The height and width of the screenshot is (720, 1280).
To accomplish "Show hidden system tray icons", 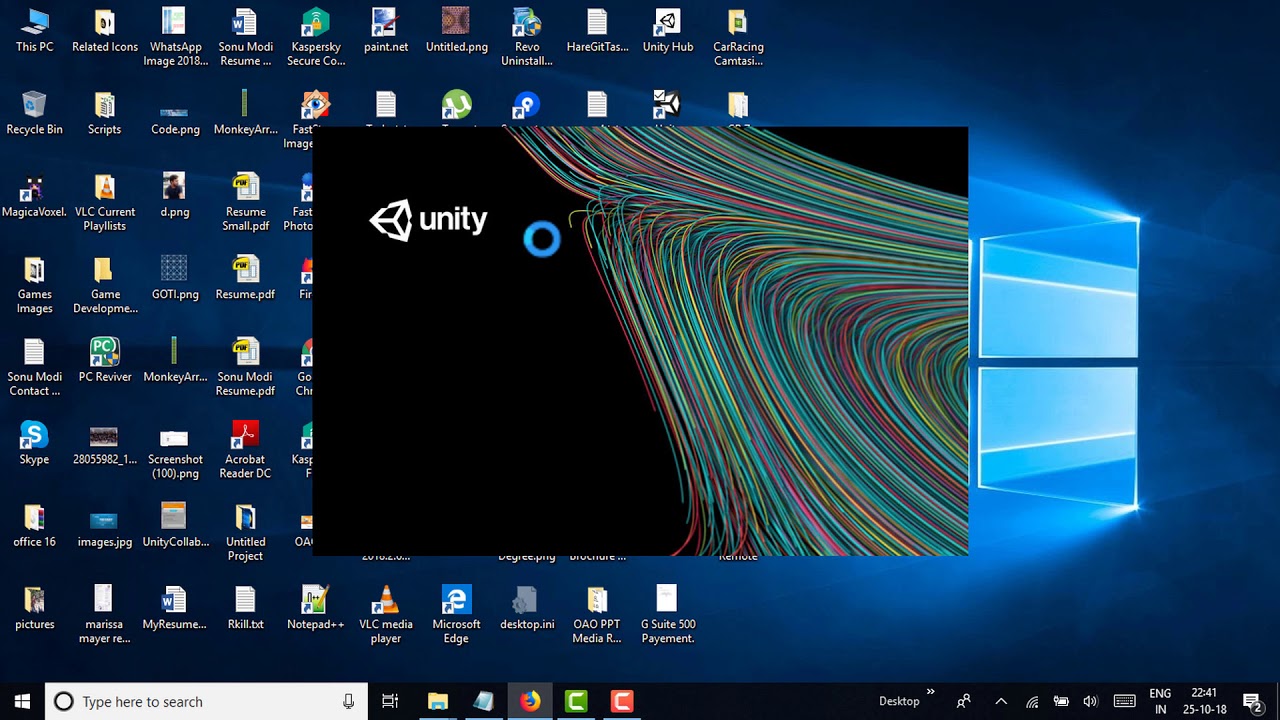I will (x=1001, y=701).
